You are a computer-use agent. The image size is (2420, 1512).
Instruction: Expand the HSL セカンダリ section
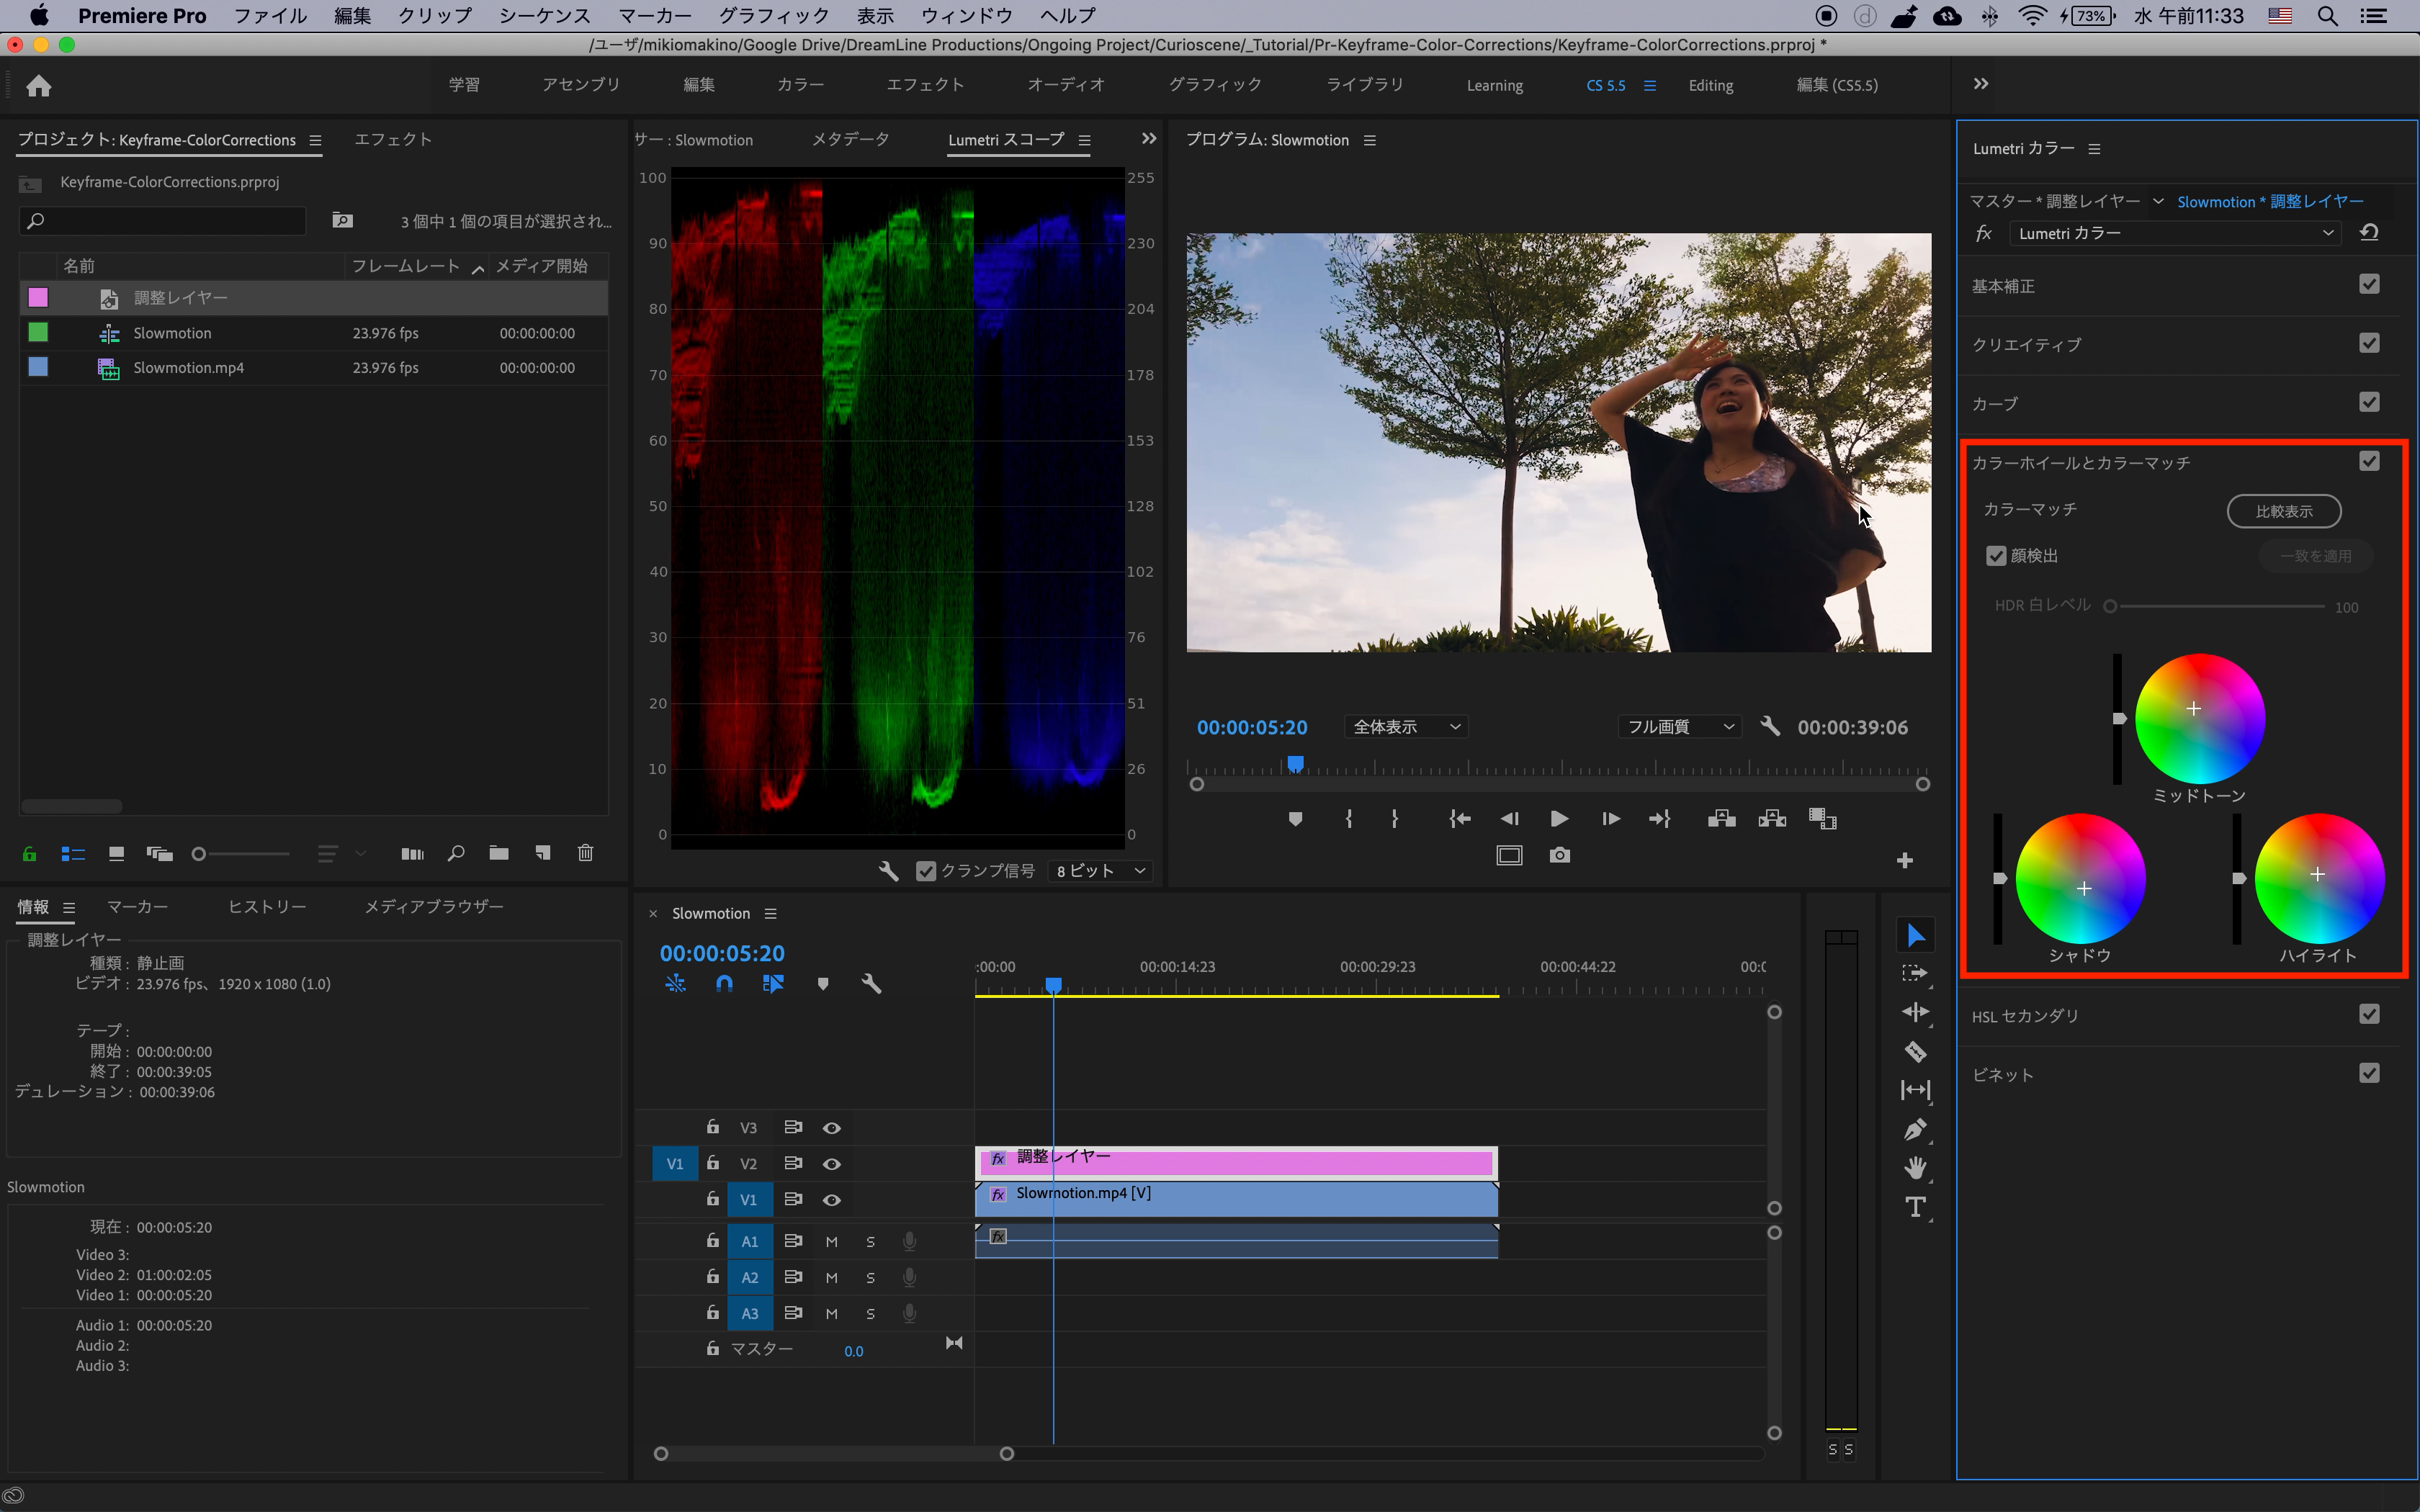coord(2025,1016)
